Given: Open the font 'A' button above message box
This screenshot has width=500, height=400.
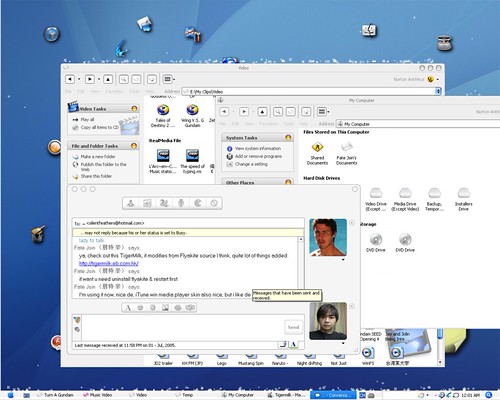Looking at the screenshot, I should [x=128, y=308].
